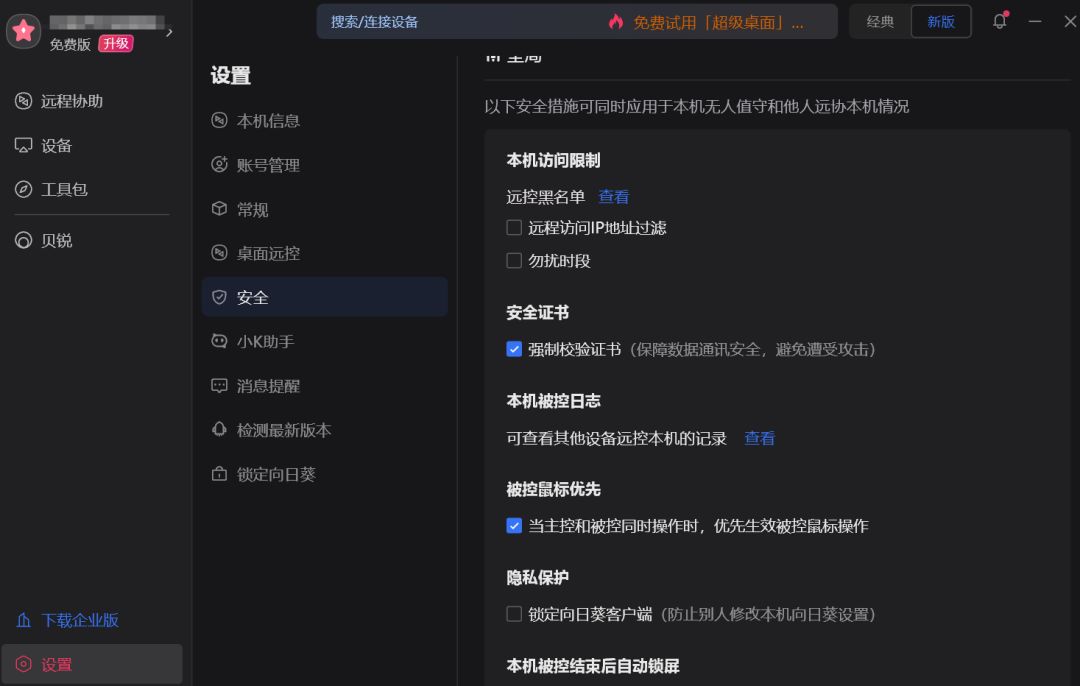1080x686 pixels.
Task: Click the 工具包 compass icon
Action: pos(23,189)
